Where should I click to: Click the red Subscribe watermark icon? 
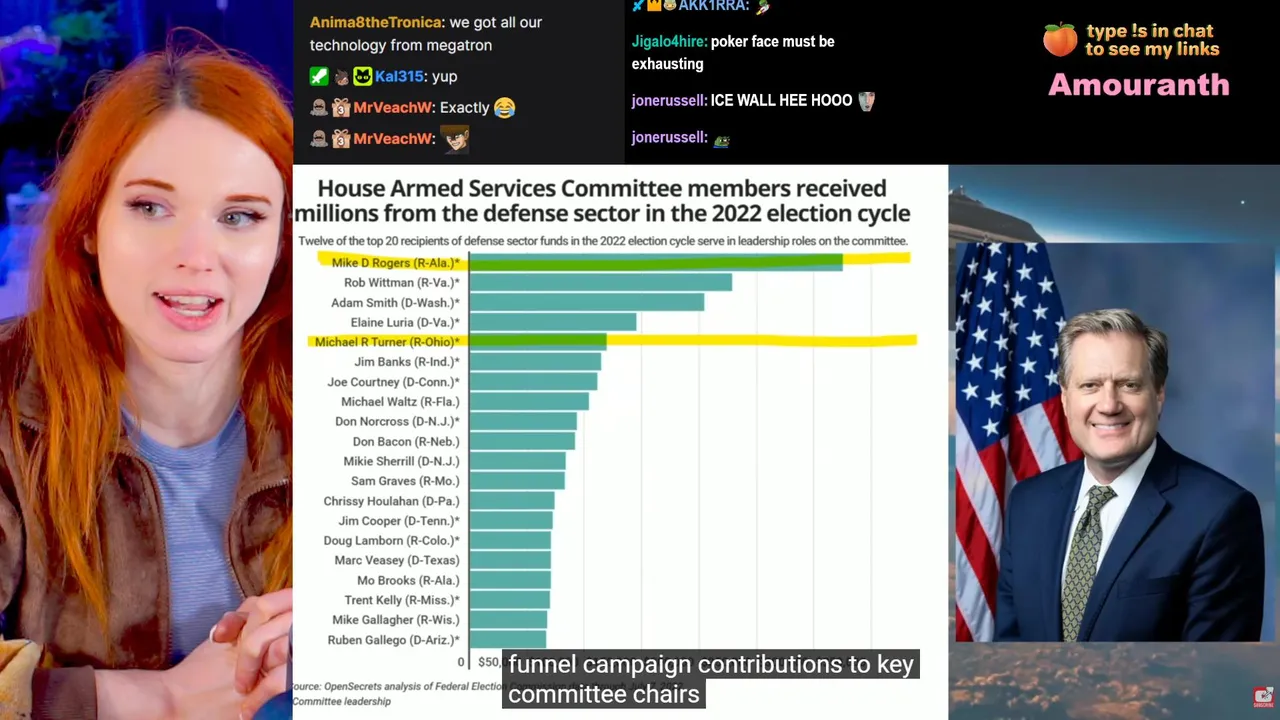pyautogui.click(x=1264, y=697)
